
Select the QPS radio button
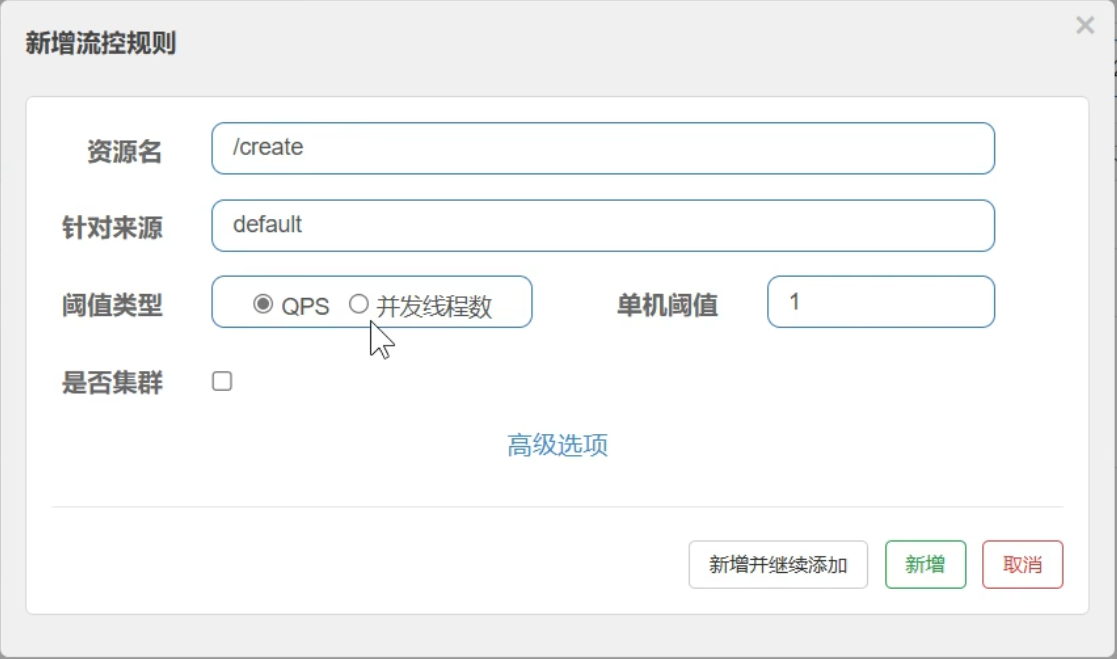click(x=263, y=304)
